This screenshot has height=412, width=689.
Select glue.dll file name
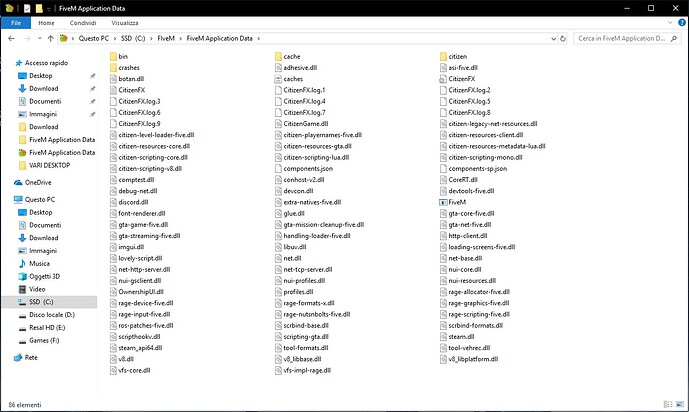[294, 213]
